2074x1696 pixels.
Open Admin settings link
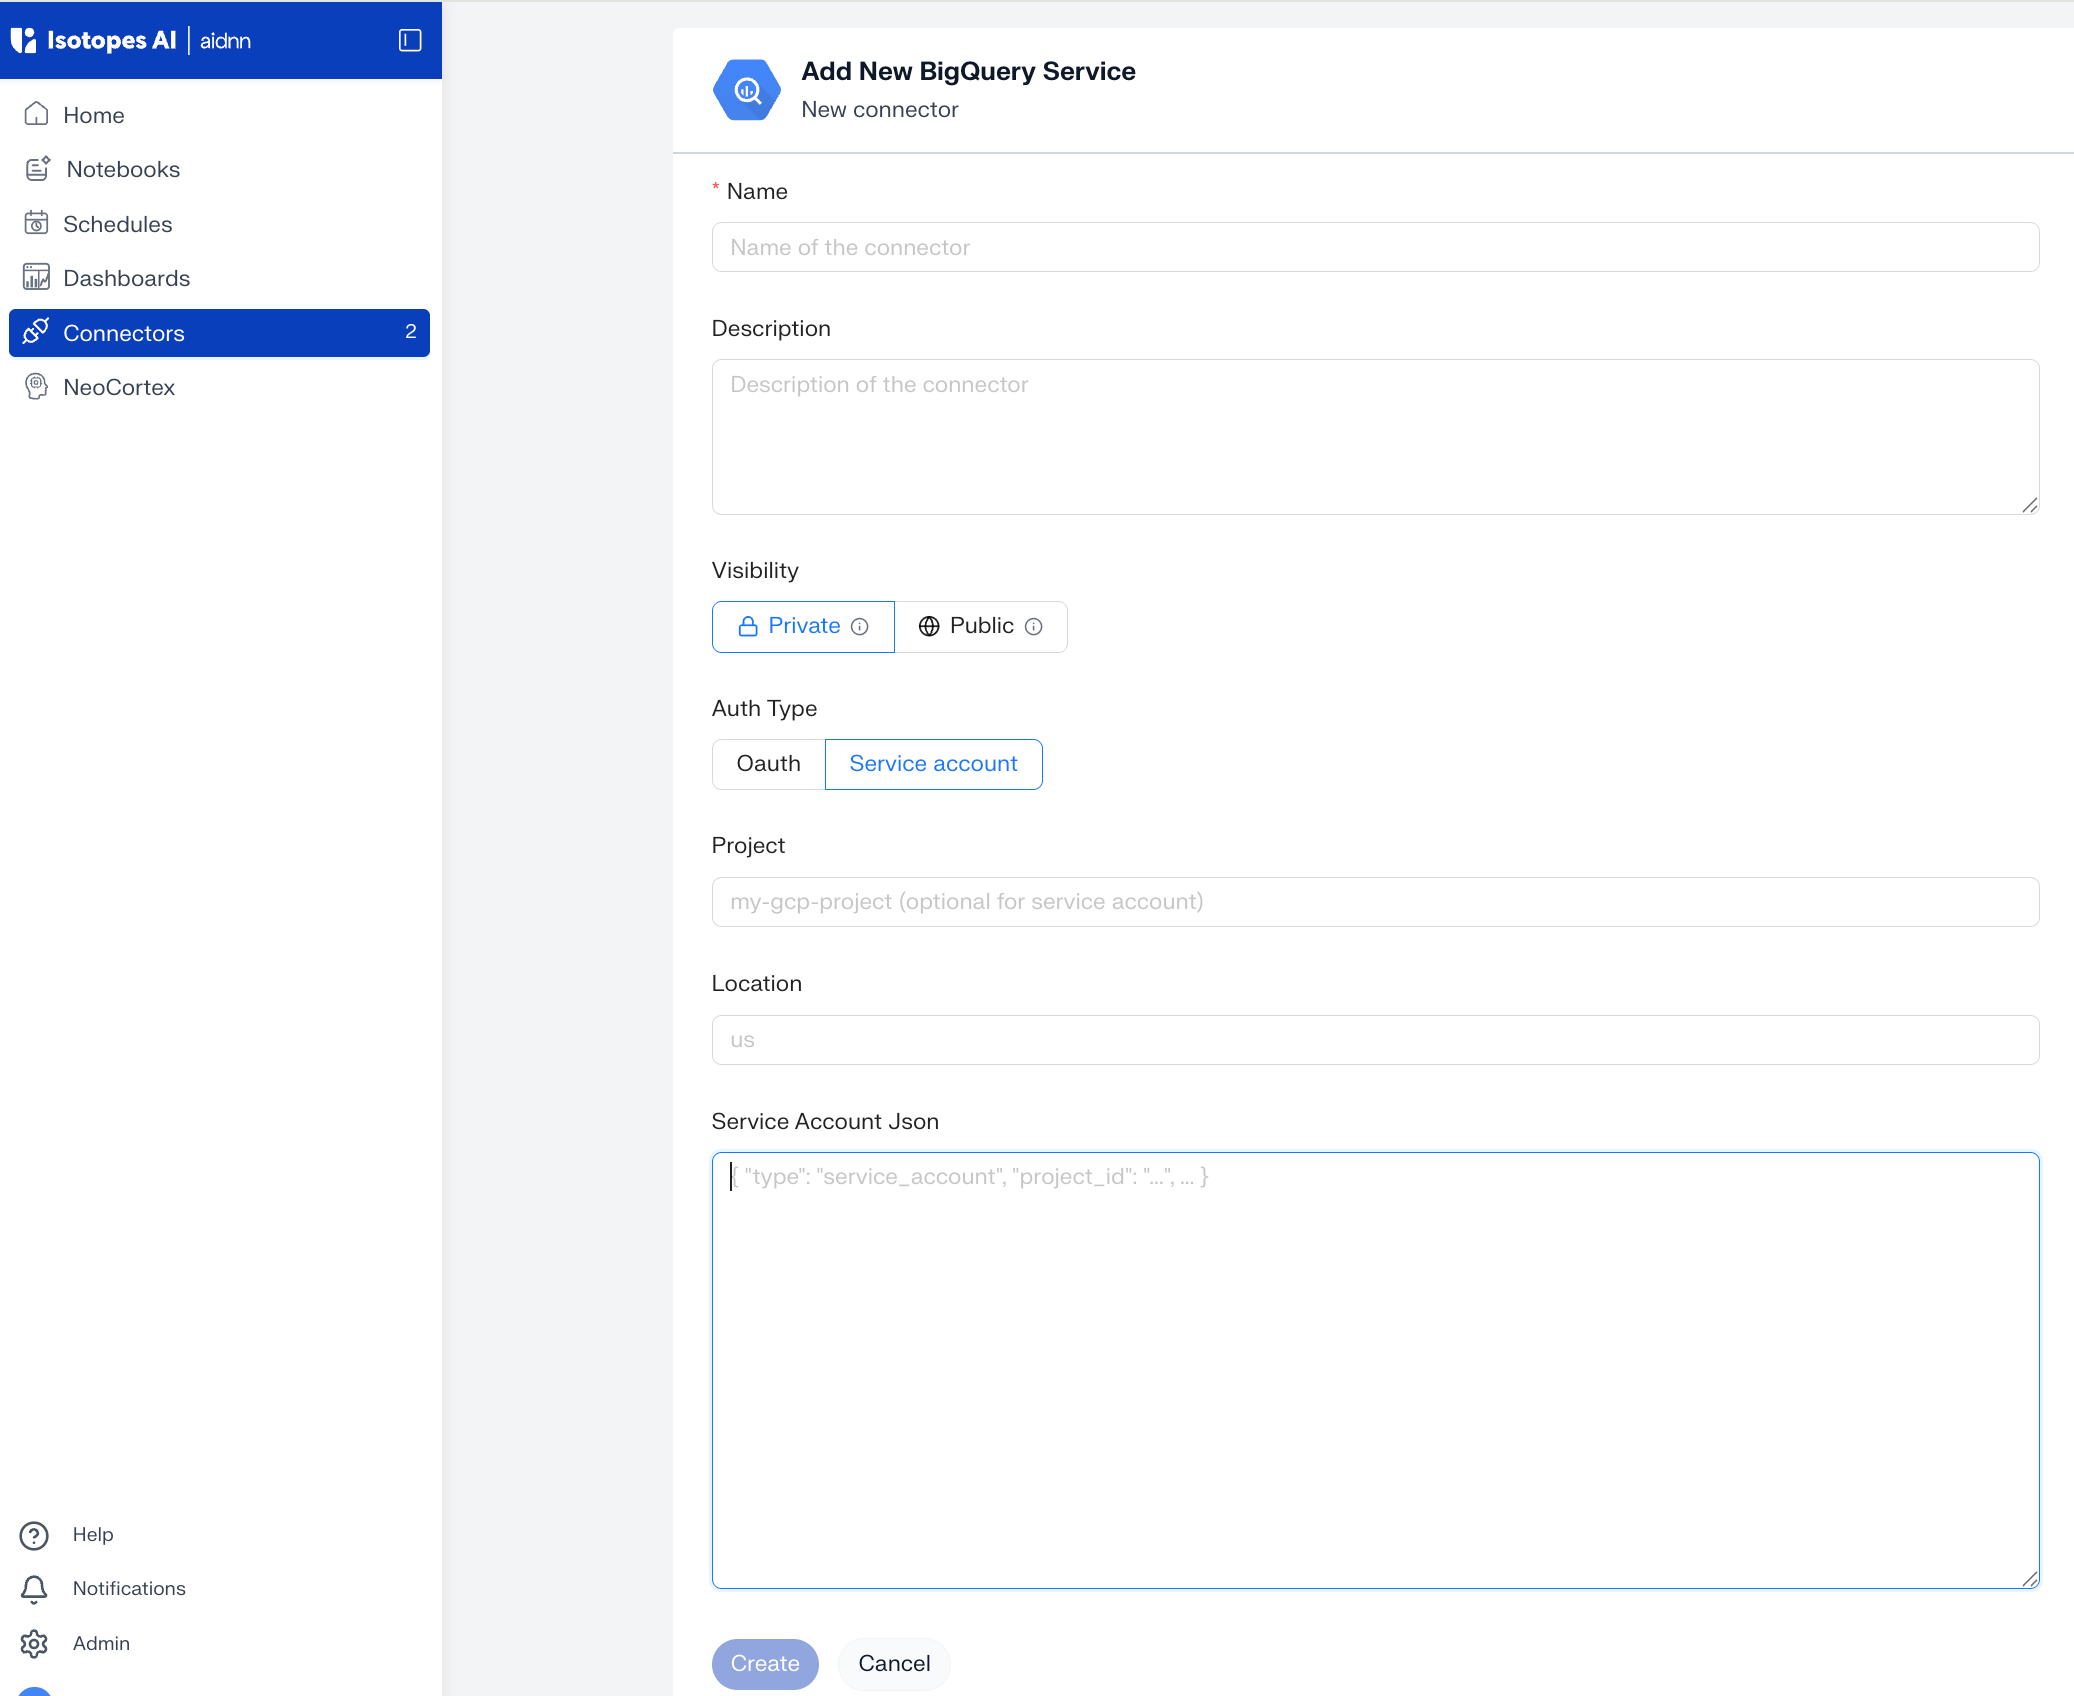101,1643
